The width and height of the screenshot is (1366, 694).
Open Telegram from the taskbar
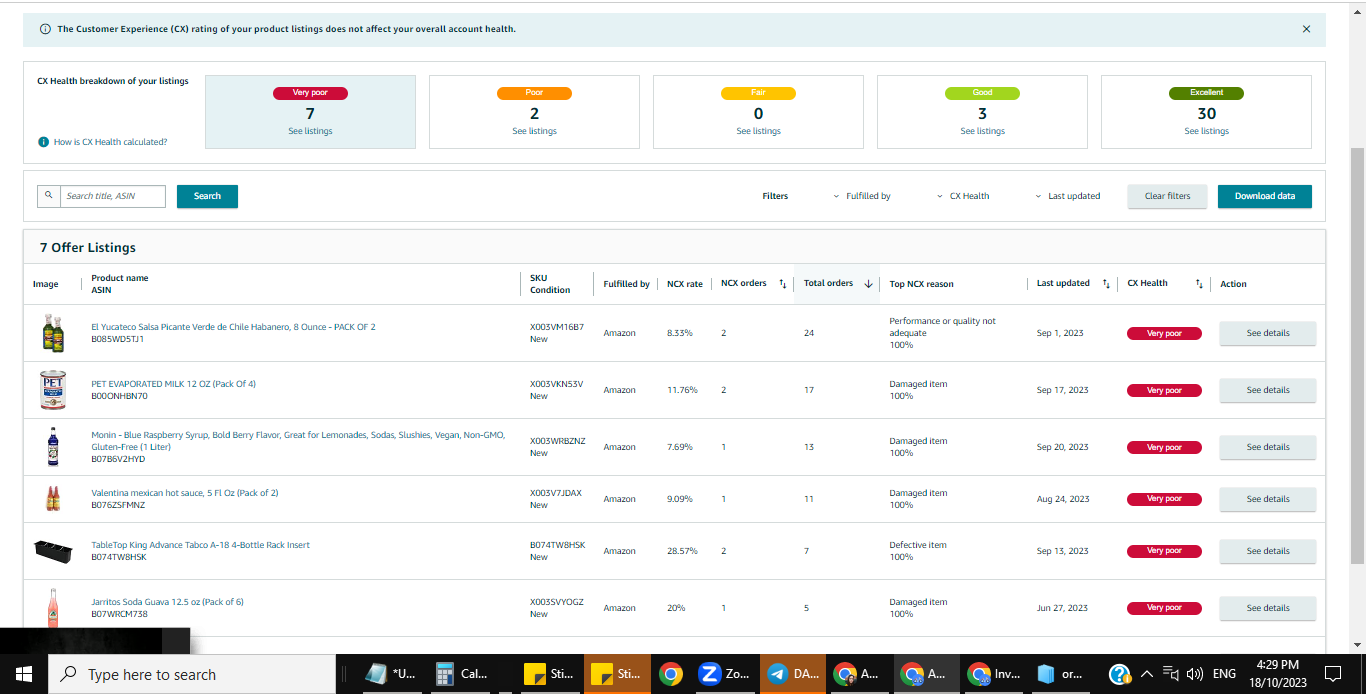coord(793,674)
